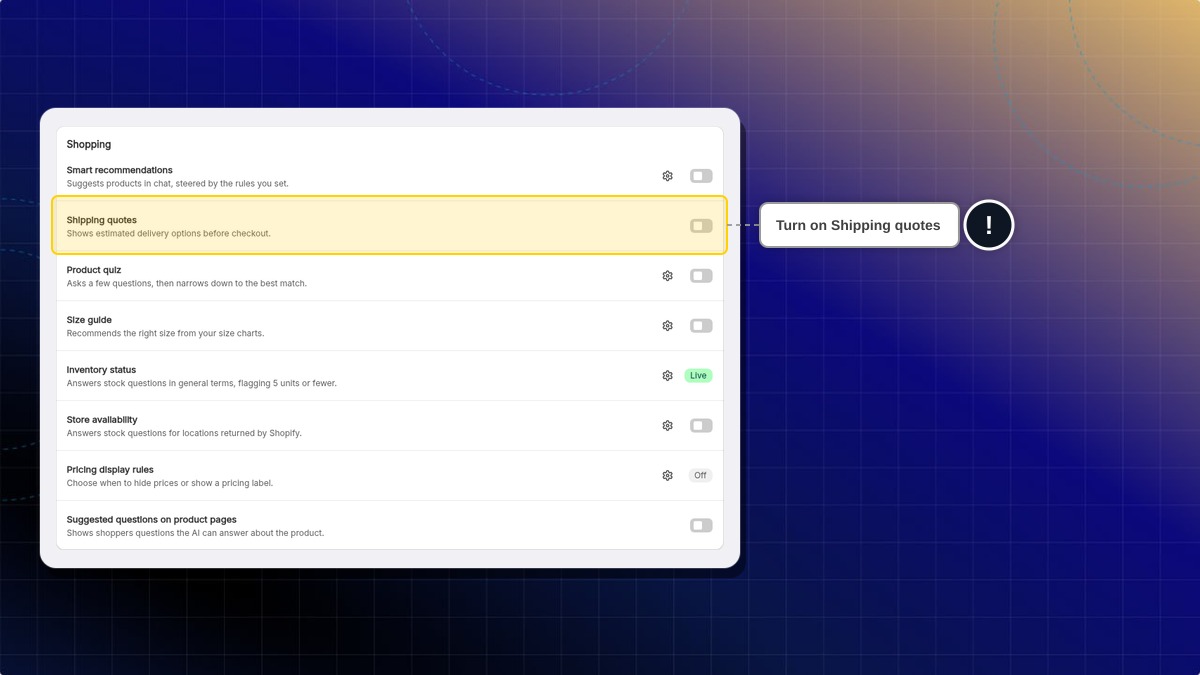
Task: Toggle Suggested questions on product pages
Action: coord(701,526)
